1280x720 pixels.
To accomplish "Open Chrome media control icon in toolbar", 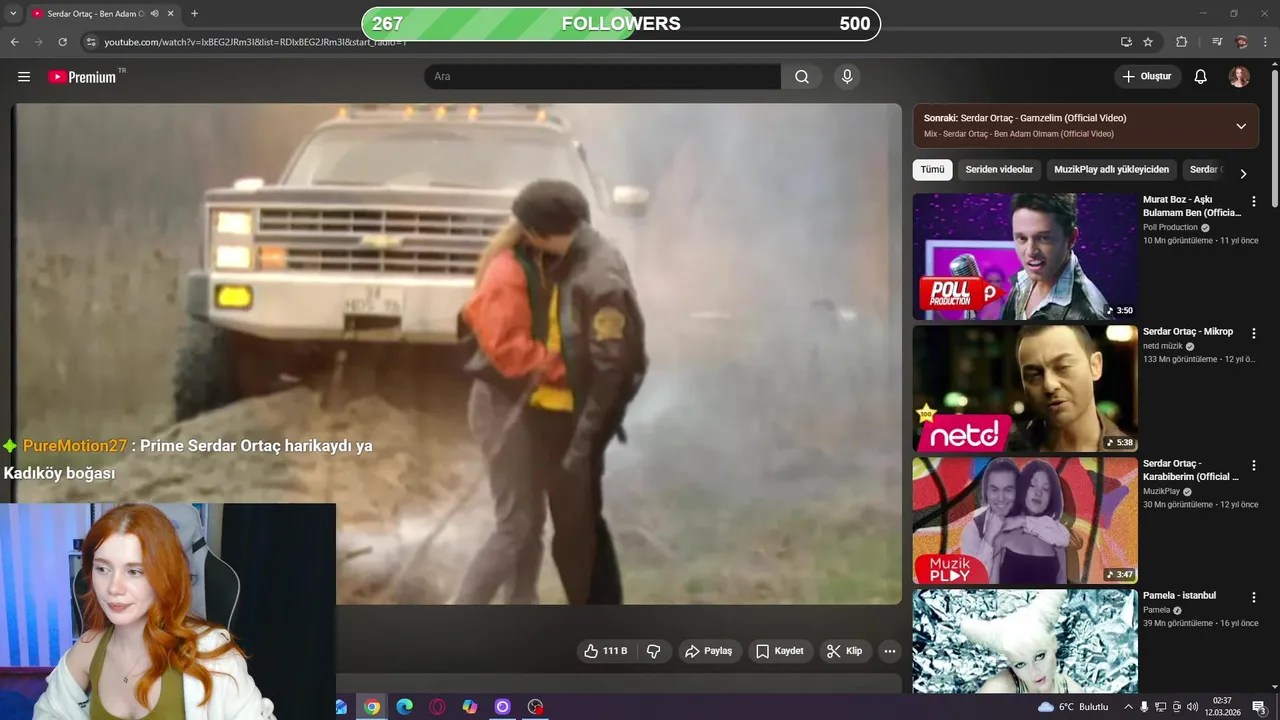I will click(1217, 42).
